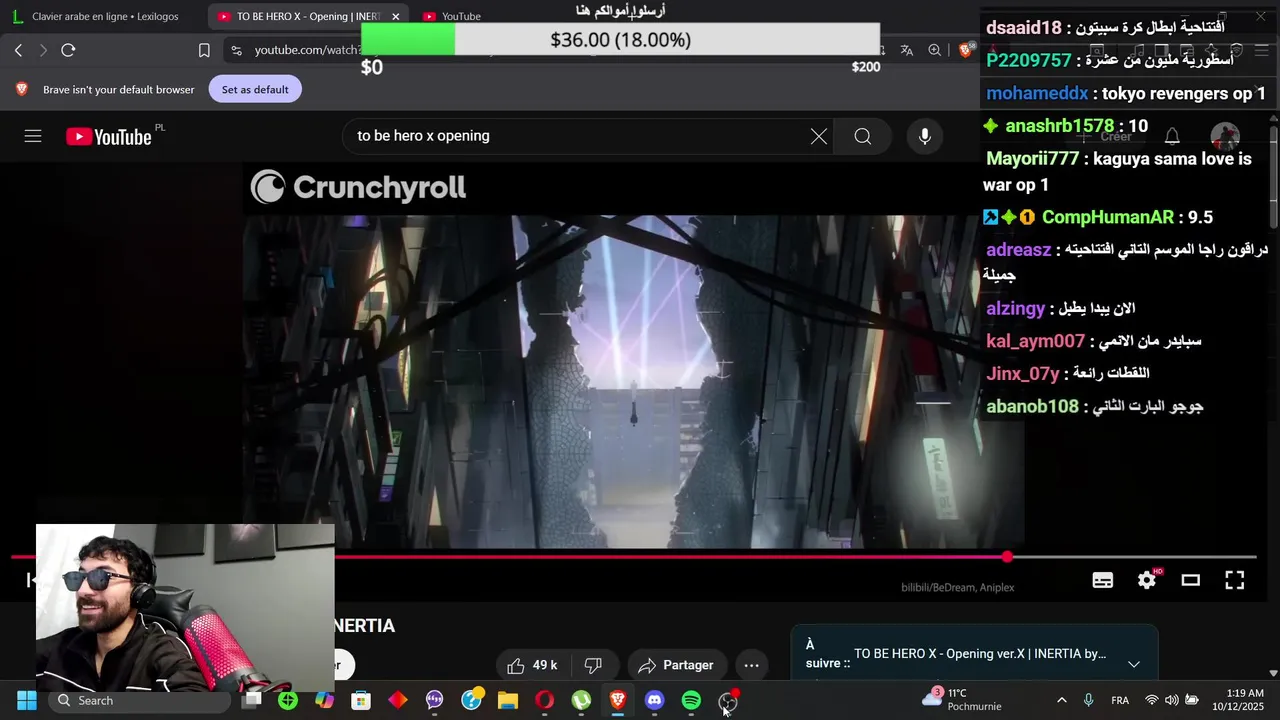Click chat username Mayorii777

click(1033, 159)
